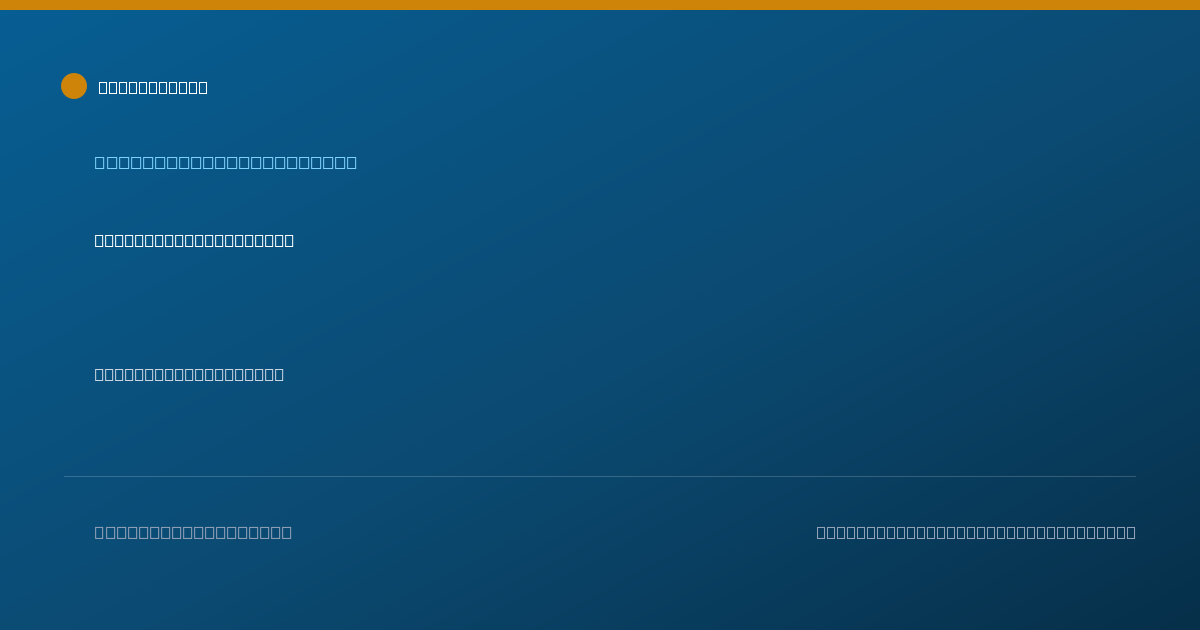This screenshot has height=630, width=1200.
Task: Select the pale text line above the divider
Action: (x=189, y=374)
